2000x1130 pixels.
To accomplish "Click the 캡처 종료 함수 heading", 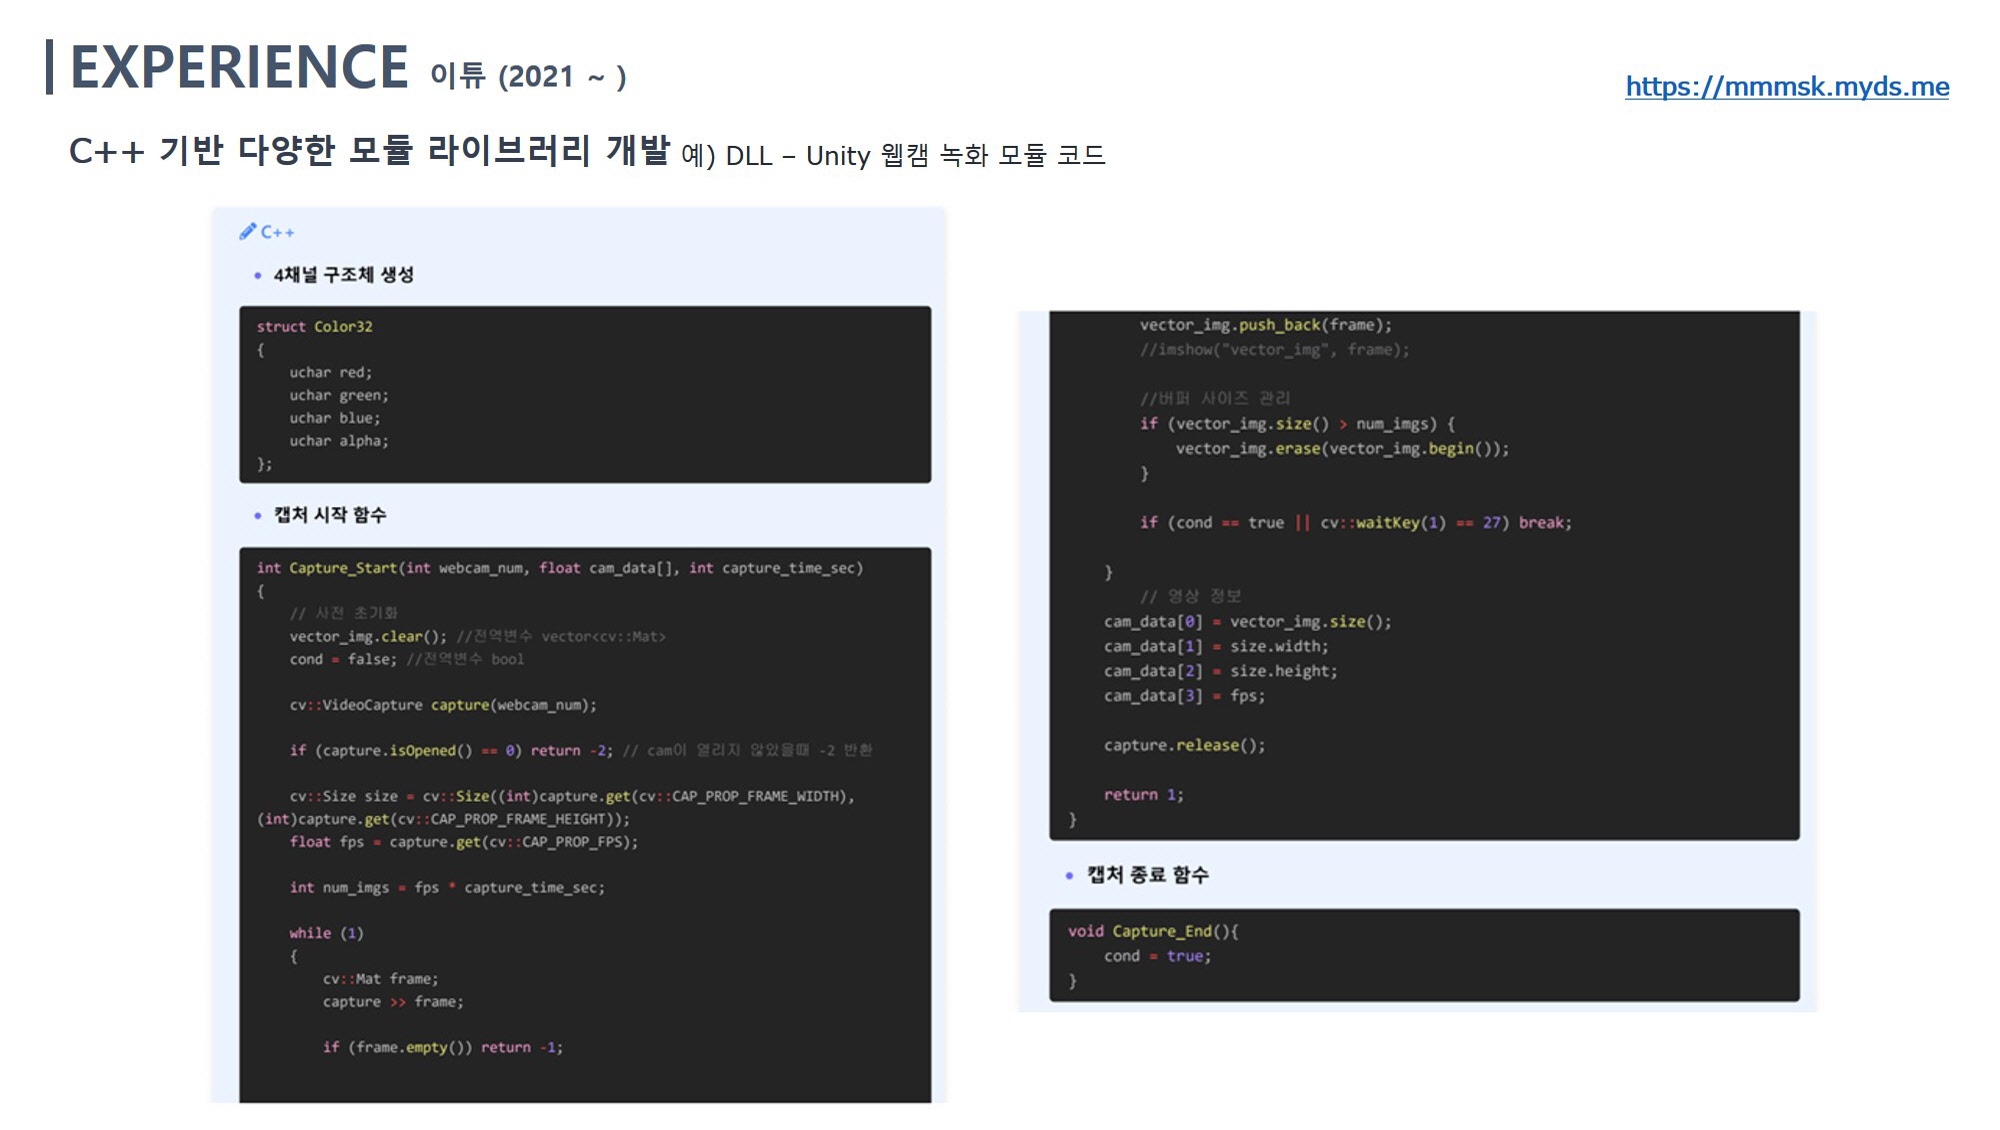I will coord(1147,875).
